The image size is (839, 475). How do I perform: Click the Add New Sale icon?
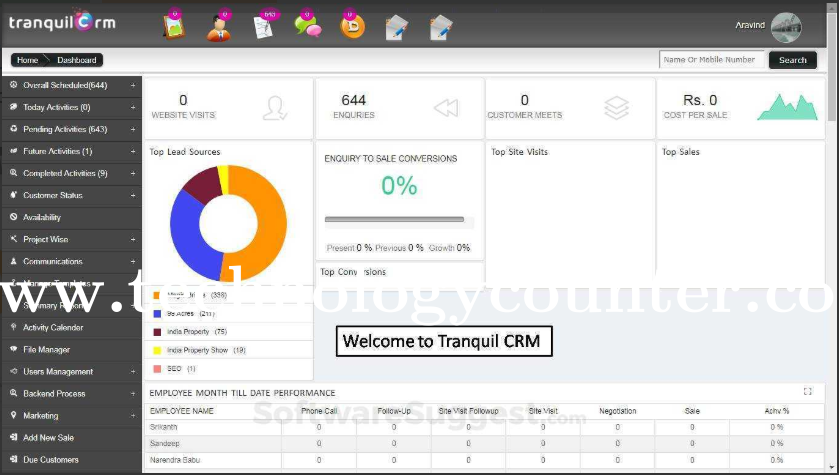13,437
